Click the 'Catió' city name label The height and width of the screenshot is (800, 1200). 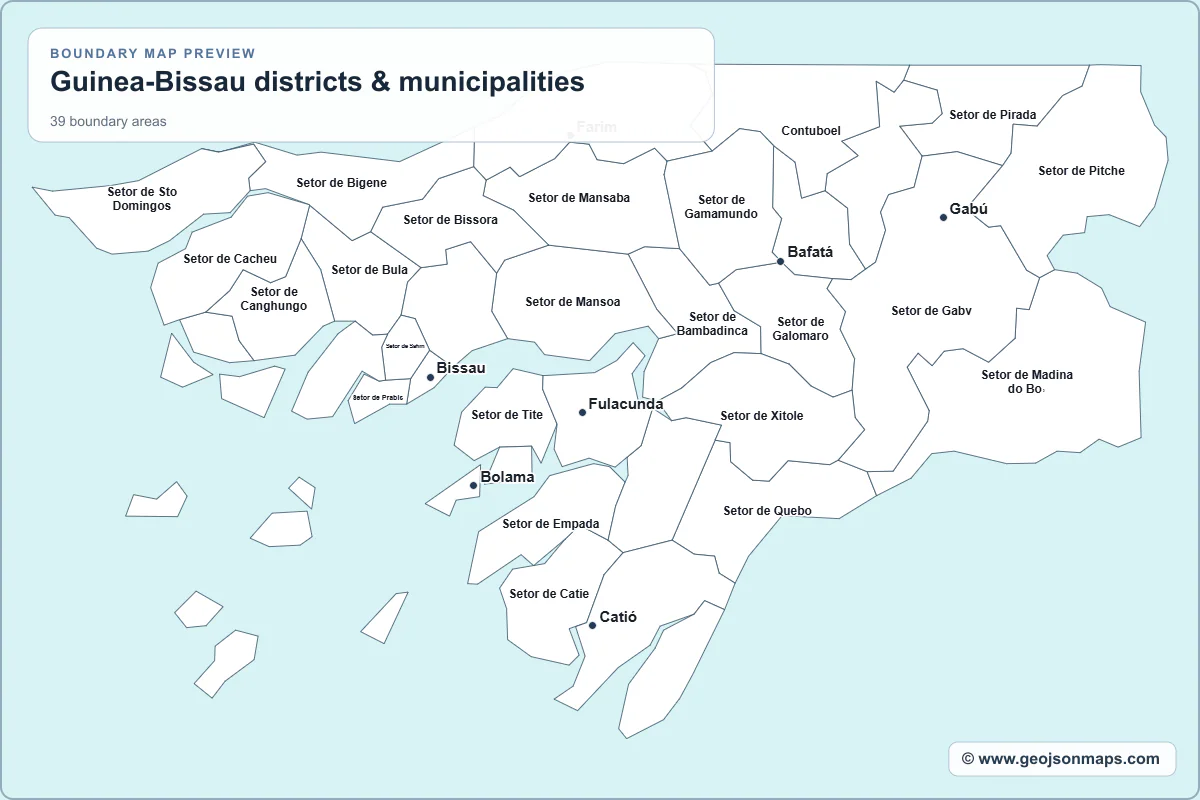(618, 617)
